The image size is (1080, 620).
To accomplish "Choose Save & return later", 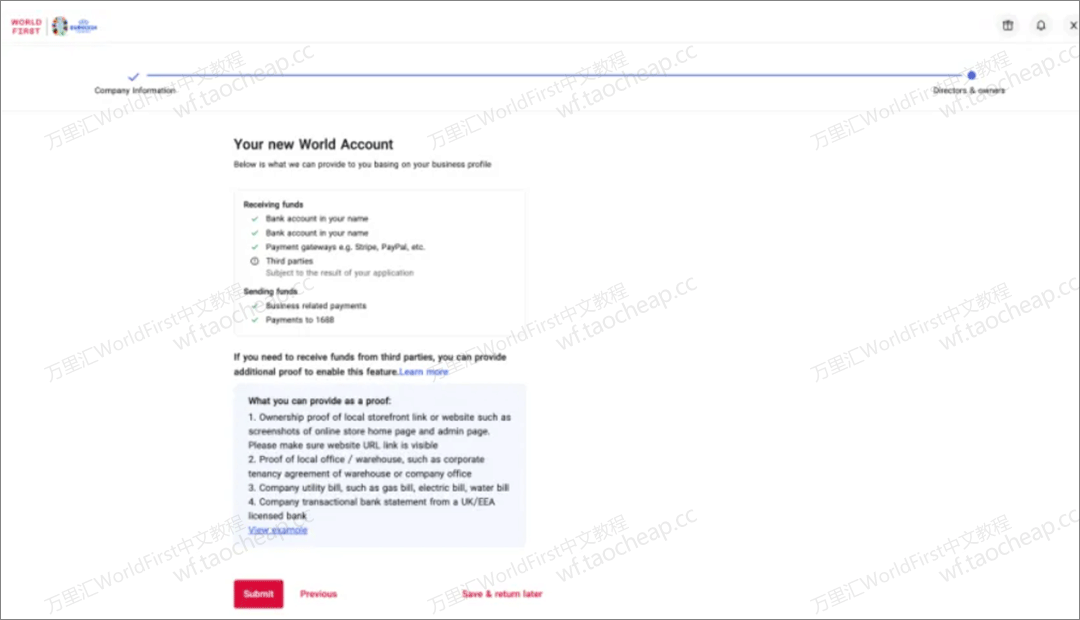I will 502,594.
